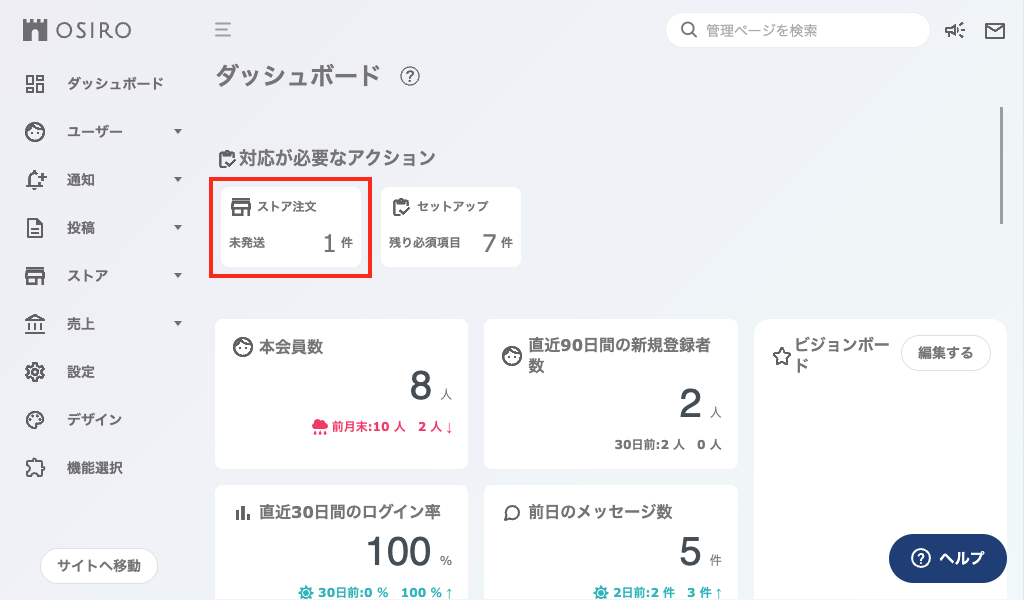Click the 30日前:2 人 text
Viewport: 1024px width, 600px height.
(x=649, y=445)
